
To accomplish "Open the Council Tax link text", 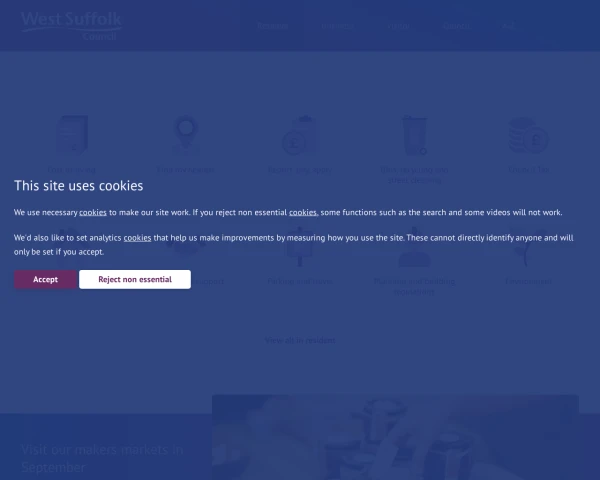I will click(528, 170).
